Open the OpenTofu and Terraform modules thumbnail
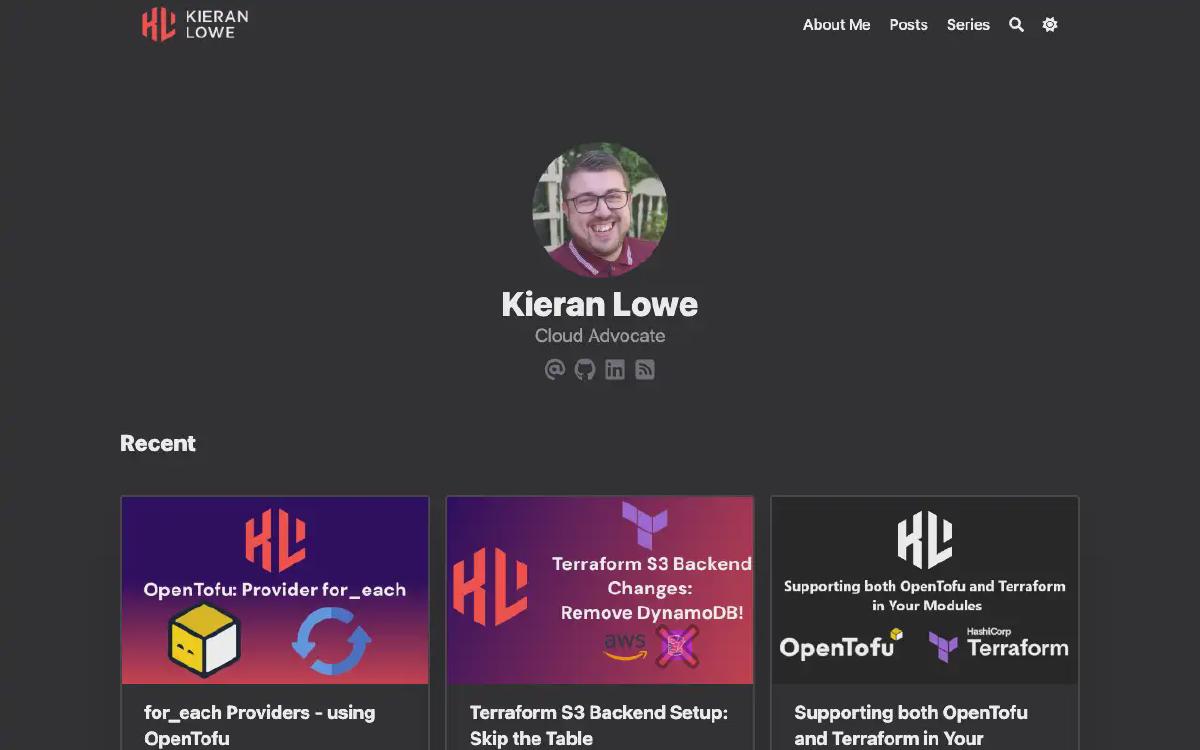This screenshot has height=750, width=1200. tap(925, 590)
